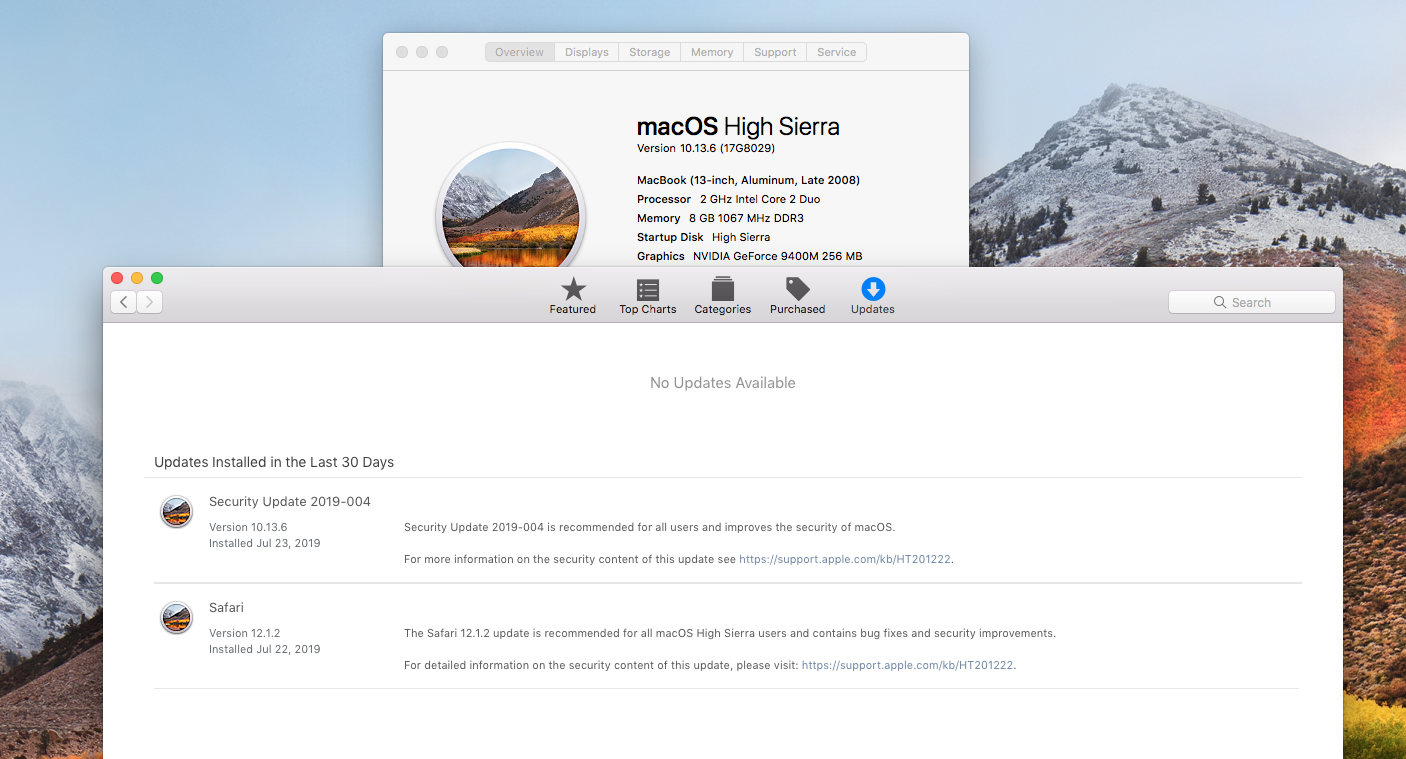This screenshot has width=1406, height=759.
Task: Select the Updates download icon
Action: [x=873, y=289]
